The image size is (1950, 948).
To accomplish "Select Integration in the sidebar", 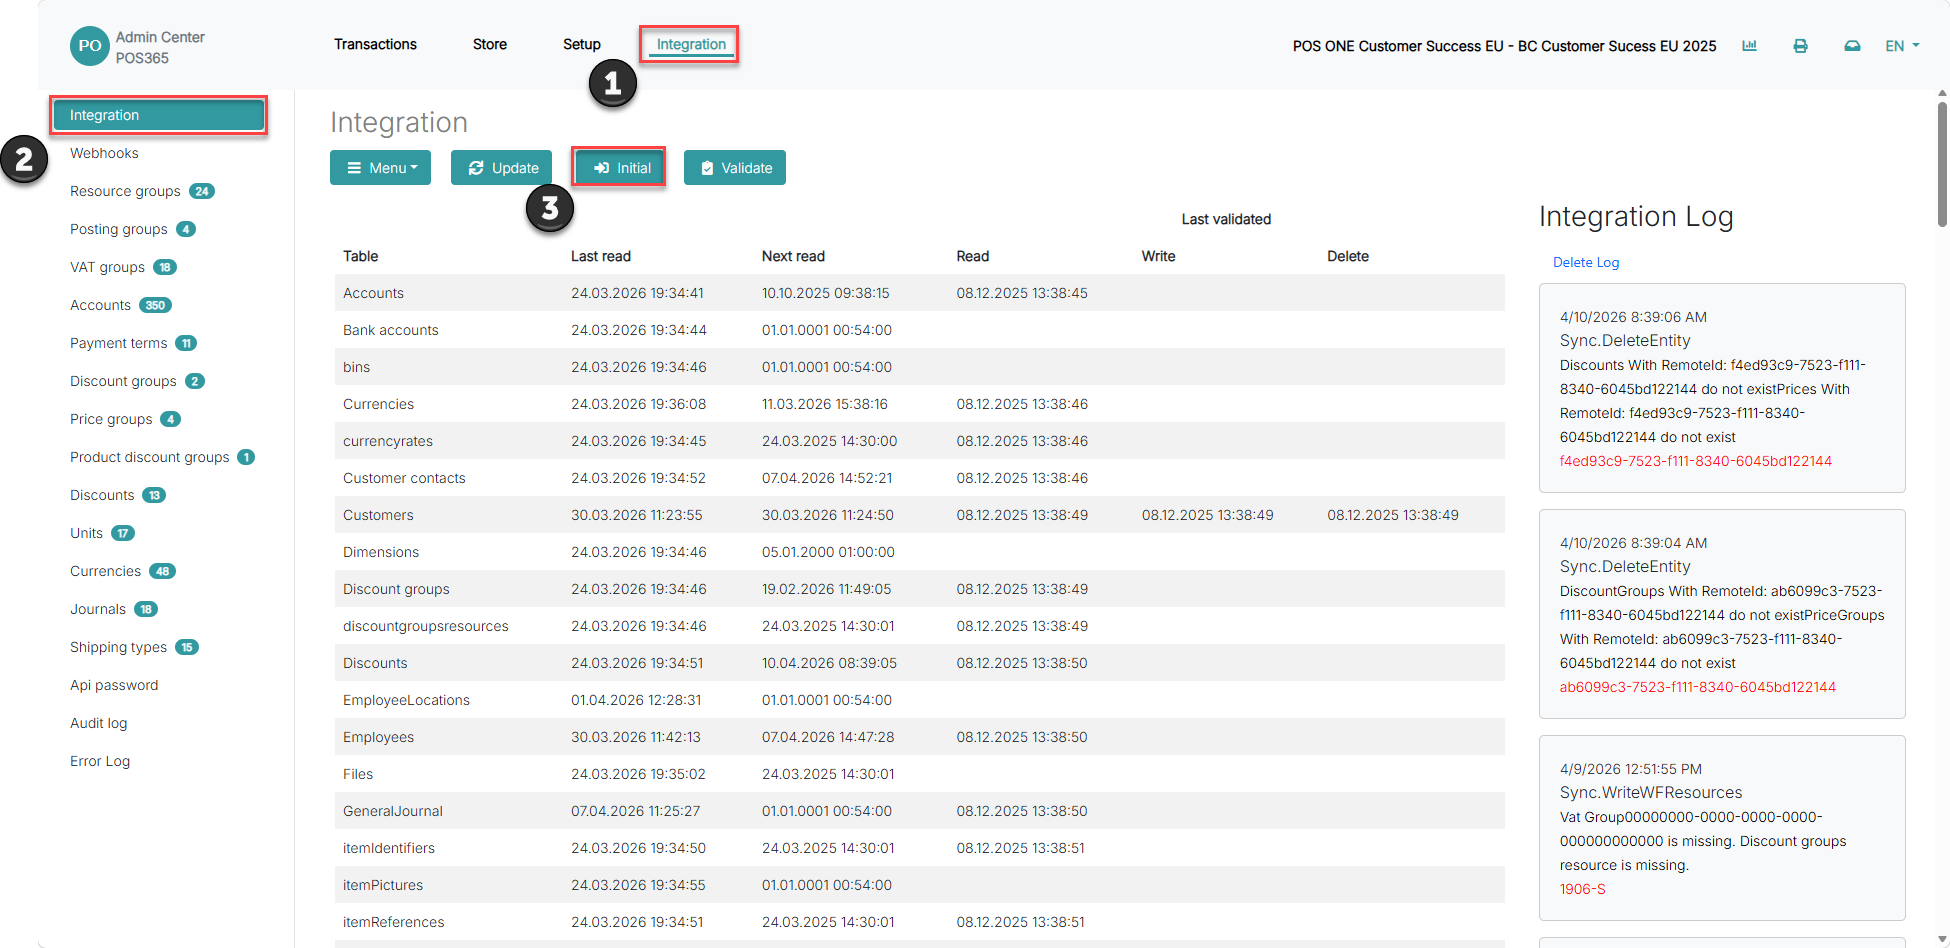I will pos(159,115).
